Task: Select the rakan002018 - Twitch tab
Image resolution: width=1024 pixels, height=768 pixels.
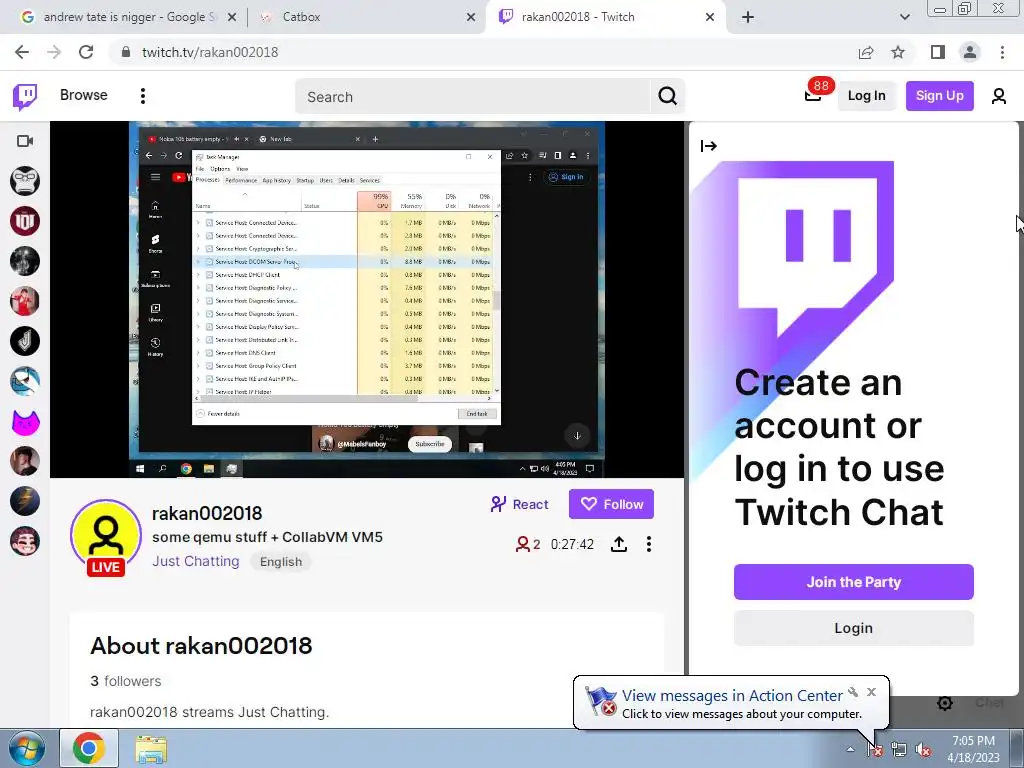Action: 607,17
